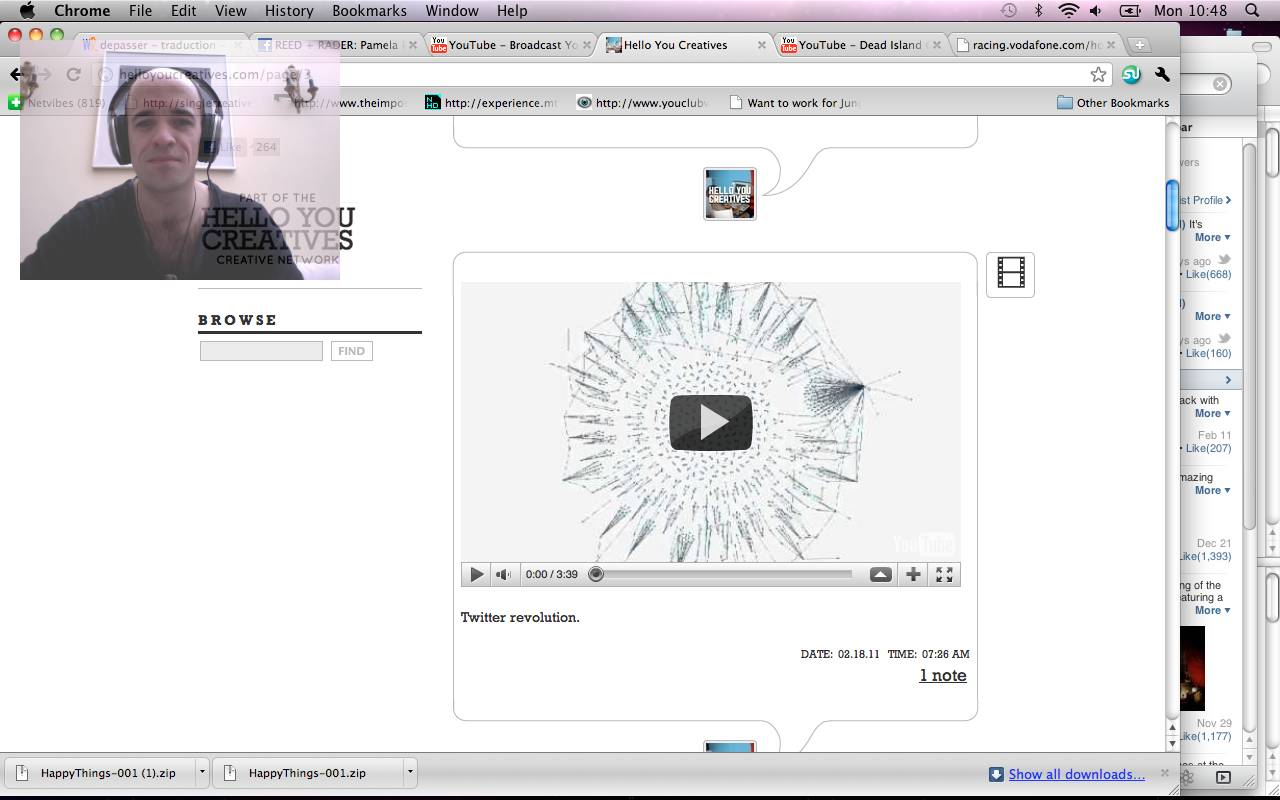Click the video progress seek bar
Screen dimensions: 1280x800
[725, 574]
